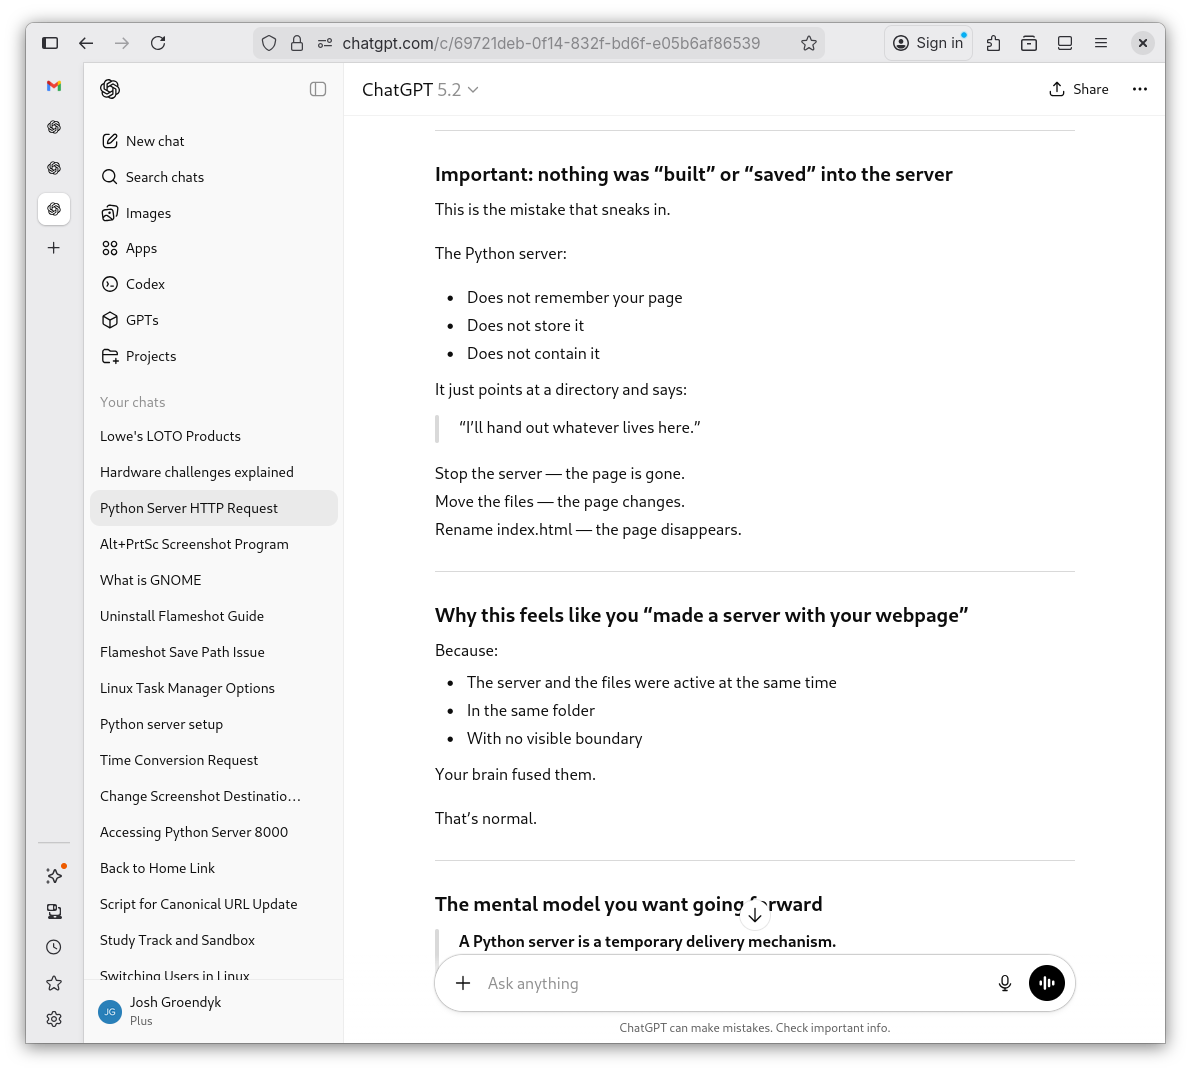Open the Gmail icon in browser sidebar
This screenshot has width=1191, height=1072.
[x=54, y=86]
